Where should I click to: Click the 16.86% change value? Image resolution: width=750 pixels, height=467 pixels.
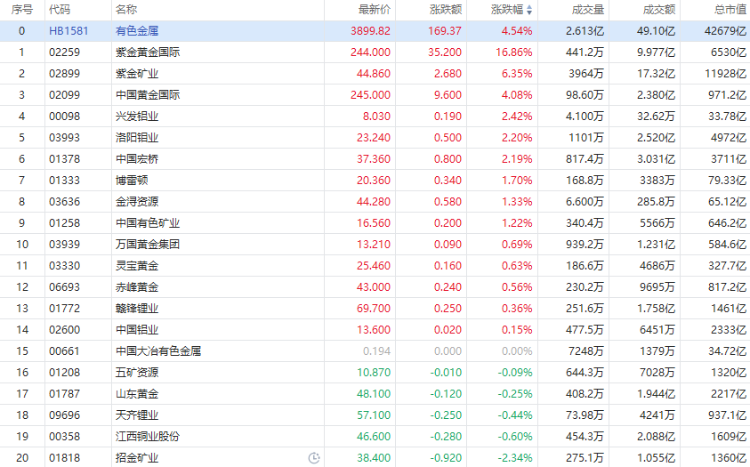[514, 52]
